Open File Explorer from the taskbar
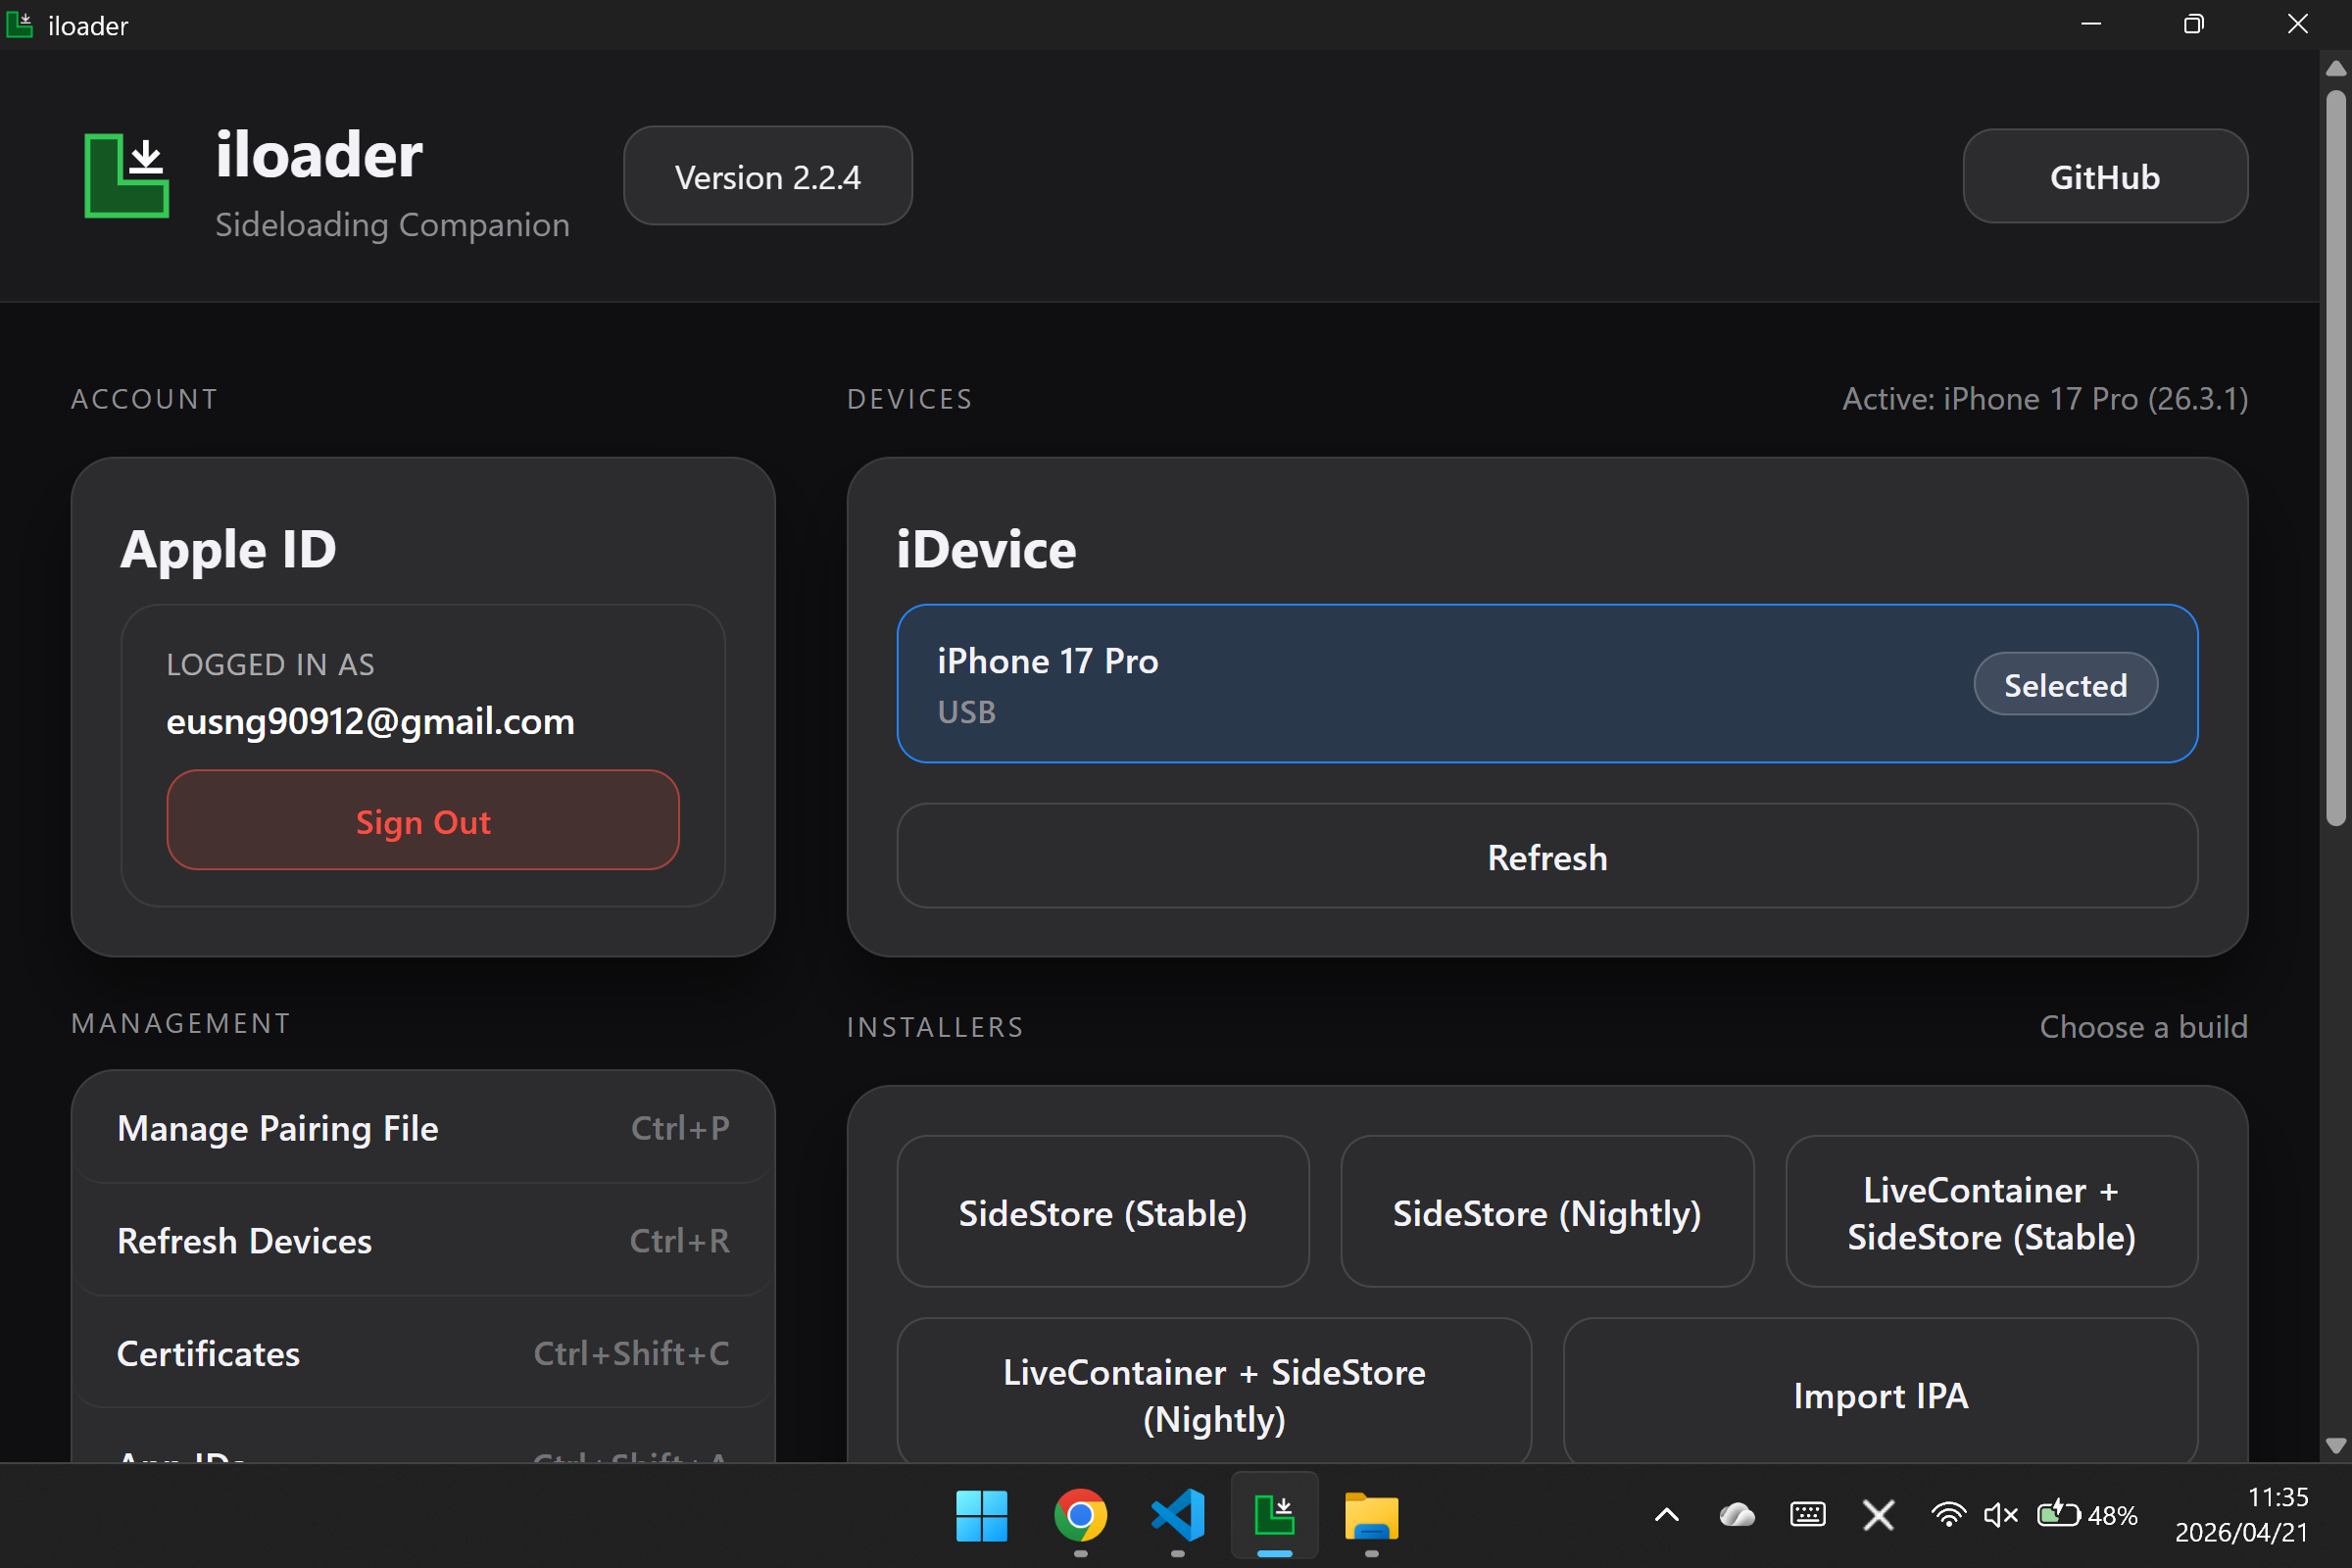Screen dimensions: 2352x1568 [1371, 1516]
